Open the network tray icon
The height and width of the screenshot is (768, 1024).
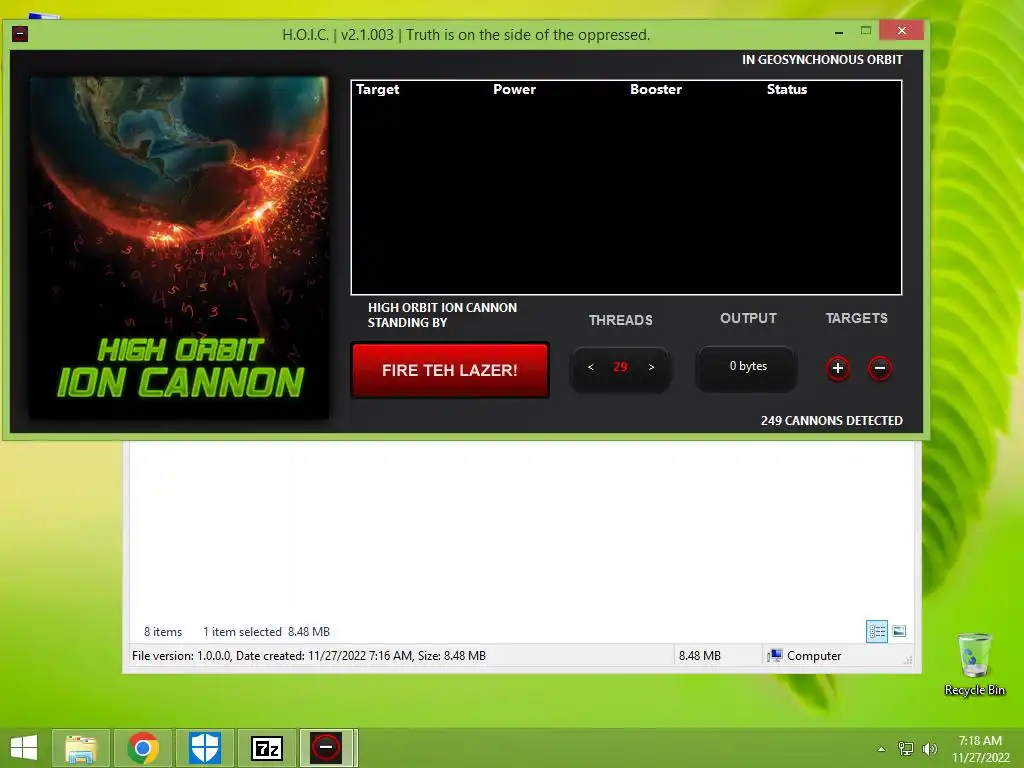pos(906,749)
